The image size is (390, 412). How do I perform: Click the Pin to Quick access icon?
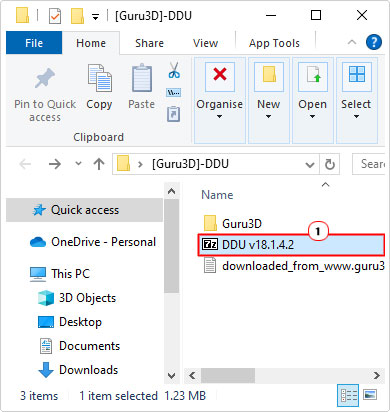[x=45, y=78]
